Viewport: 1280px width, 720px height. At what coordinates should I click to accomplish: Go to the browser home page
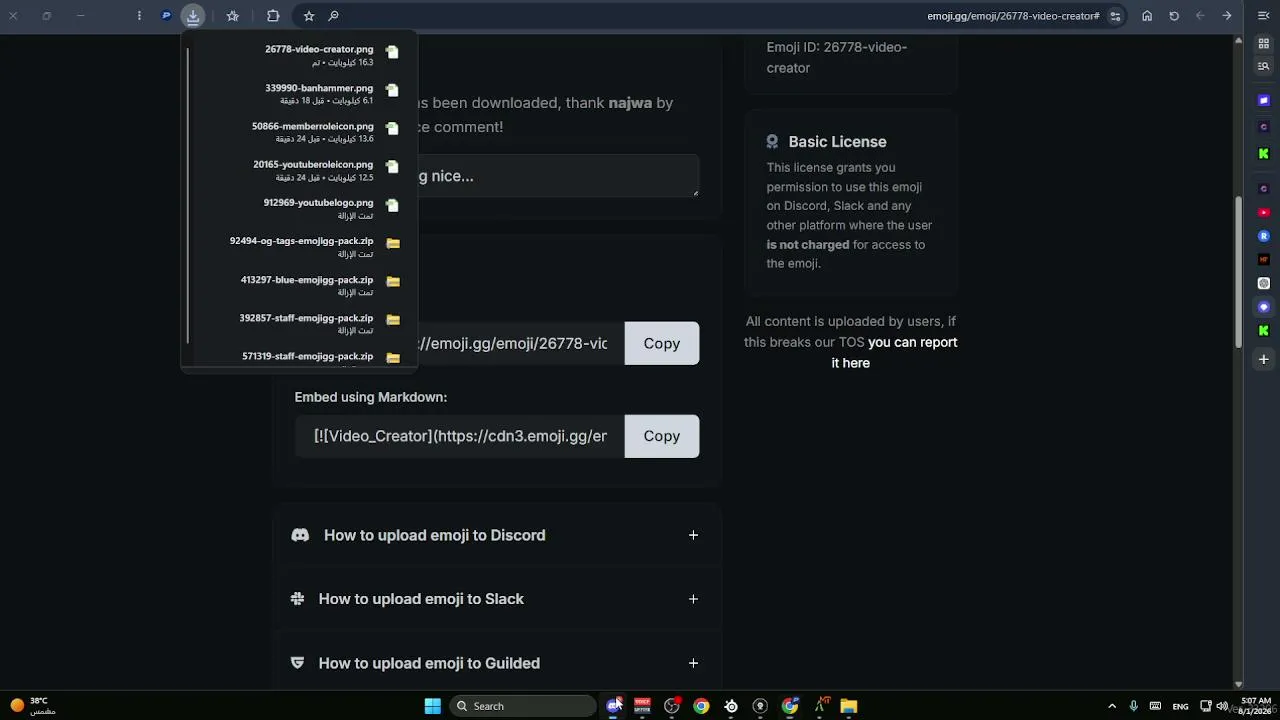(x=1147, y=16)
